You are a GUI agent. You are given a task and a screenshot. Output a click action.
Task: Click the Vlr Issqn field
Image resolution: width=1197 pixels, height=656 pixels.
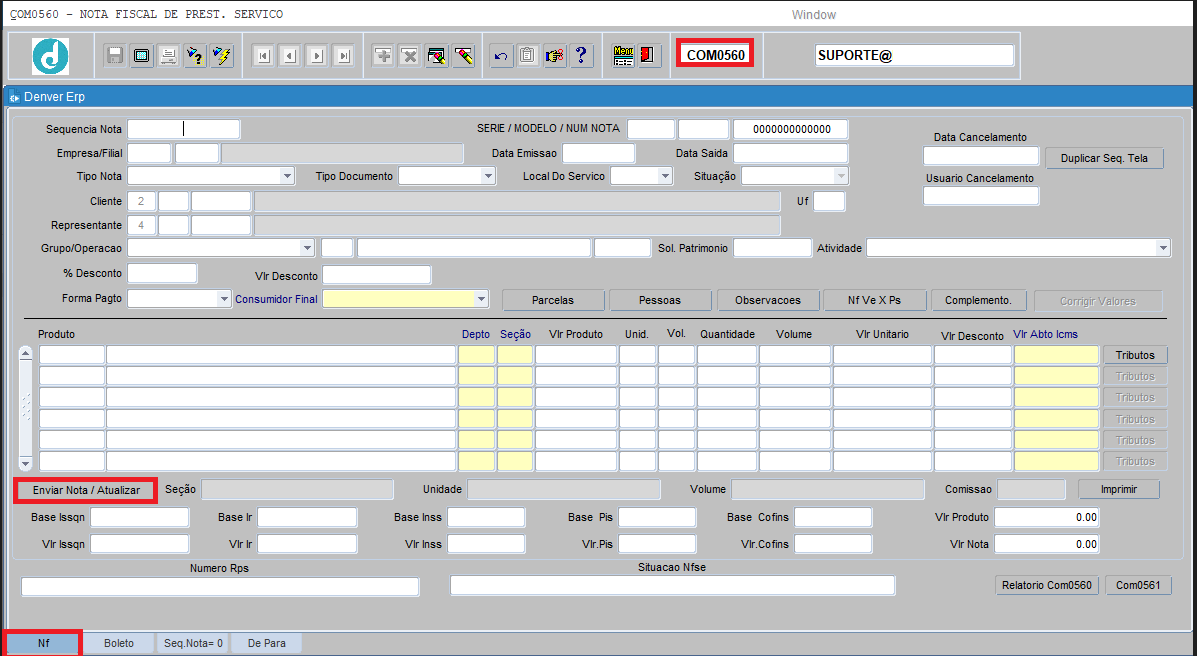click(139, 544)
